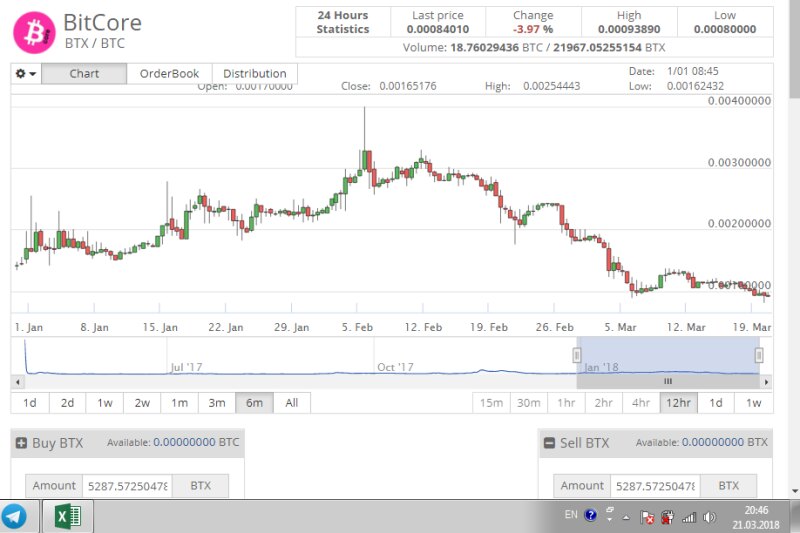Set the chart range to All

point(291,402)
